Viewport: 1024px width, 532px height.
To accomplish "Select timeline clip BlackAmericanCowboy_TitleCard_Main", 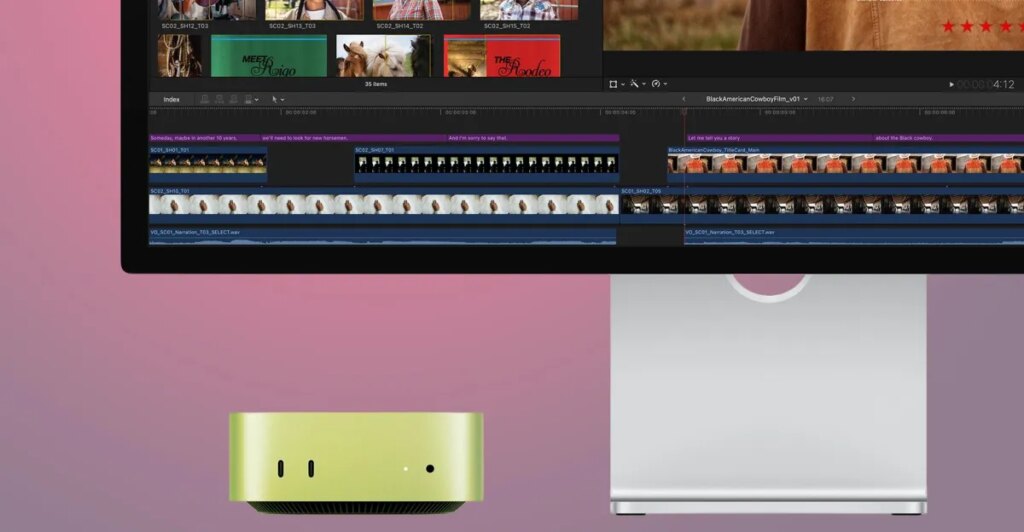I will (846, 164).
